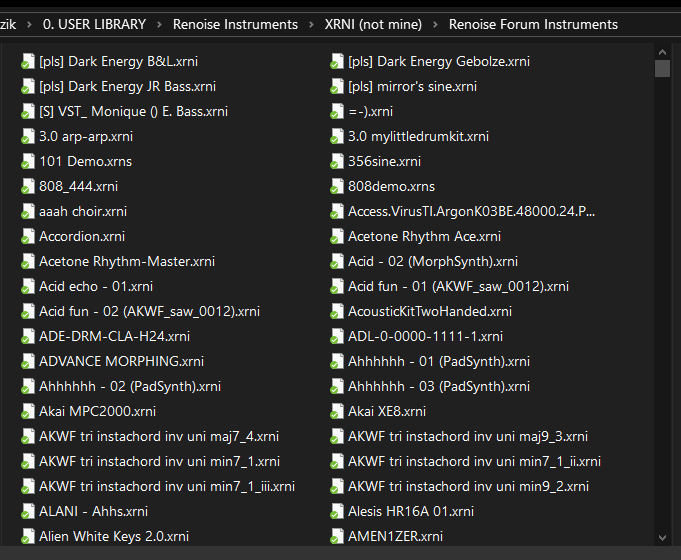
Task: Expand the chevron after 0. USER LIBRARY
Action: [x=159, y=24]
